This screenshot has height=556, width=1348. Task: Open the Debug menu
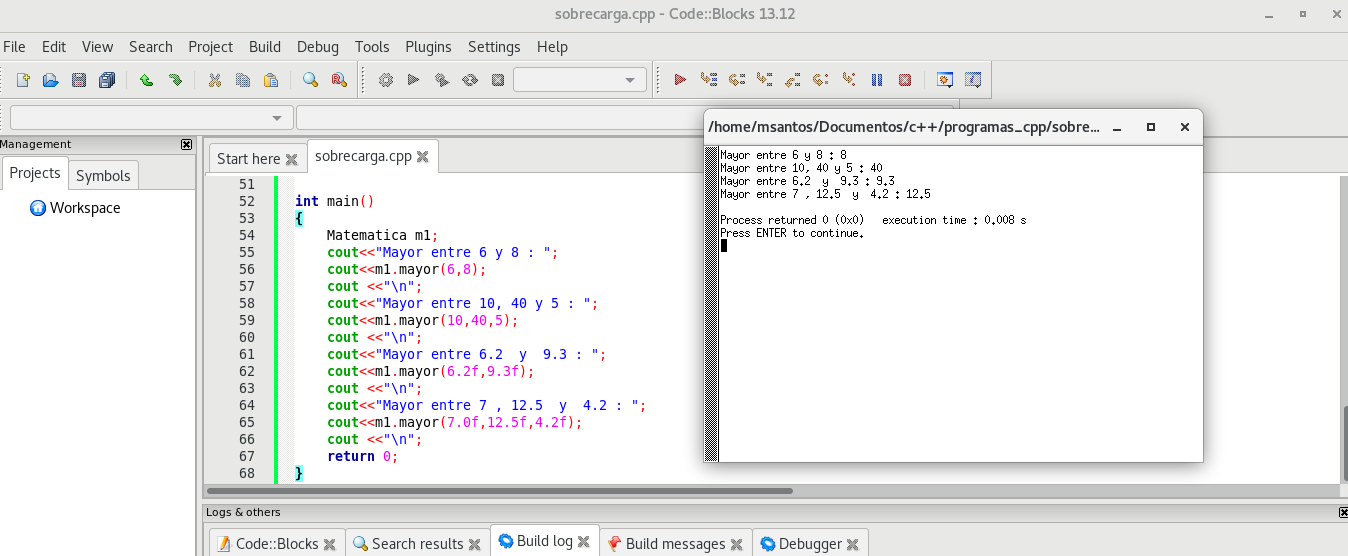coord(318,47)
